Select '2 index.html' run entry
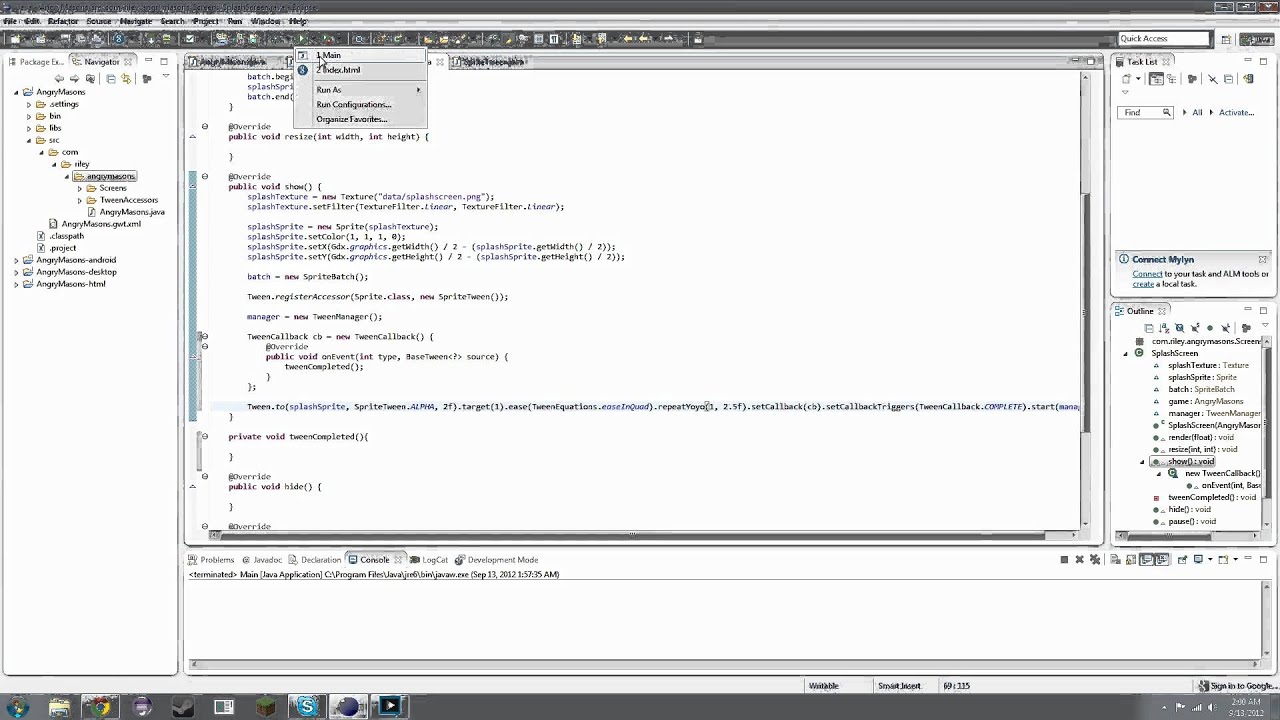The image size is (1280, 720). [x=359, y=70]
